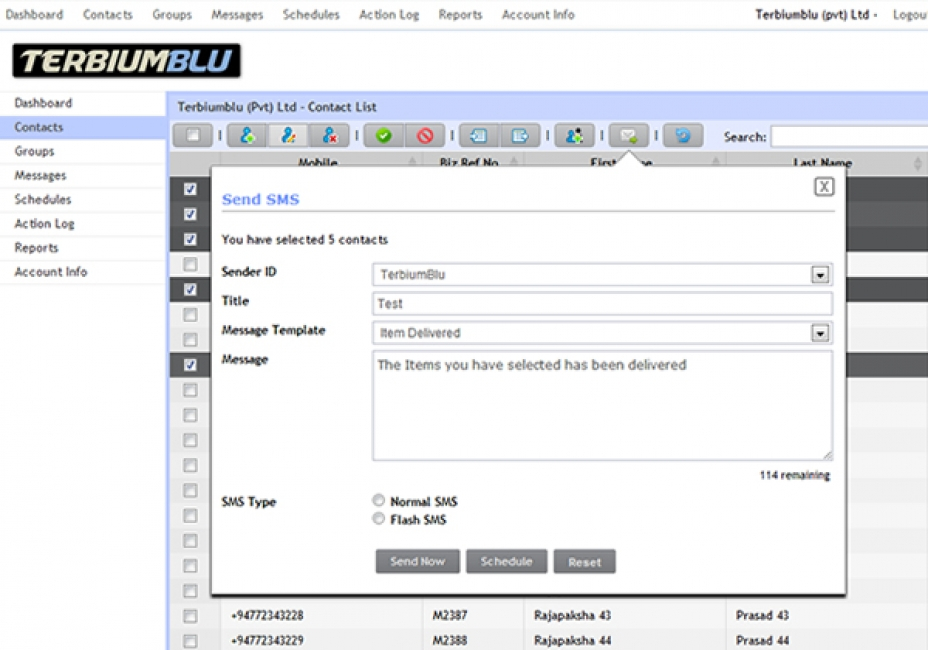Click the blue refresh list icon
This screenshot has height=650, width=928.
point(683,136)
